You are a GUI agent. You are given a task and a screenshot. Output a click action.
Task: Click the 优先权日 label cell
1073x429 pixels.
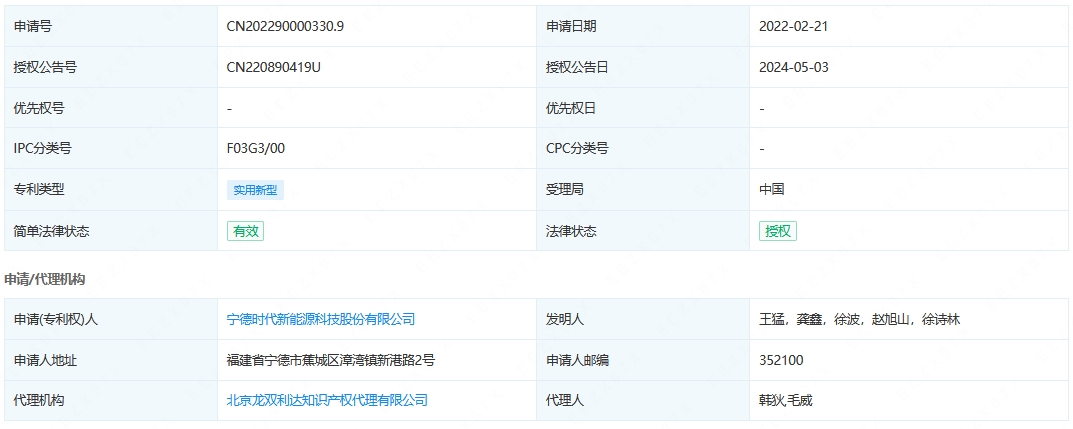[643, 108]
